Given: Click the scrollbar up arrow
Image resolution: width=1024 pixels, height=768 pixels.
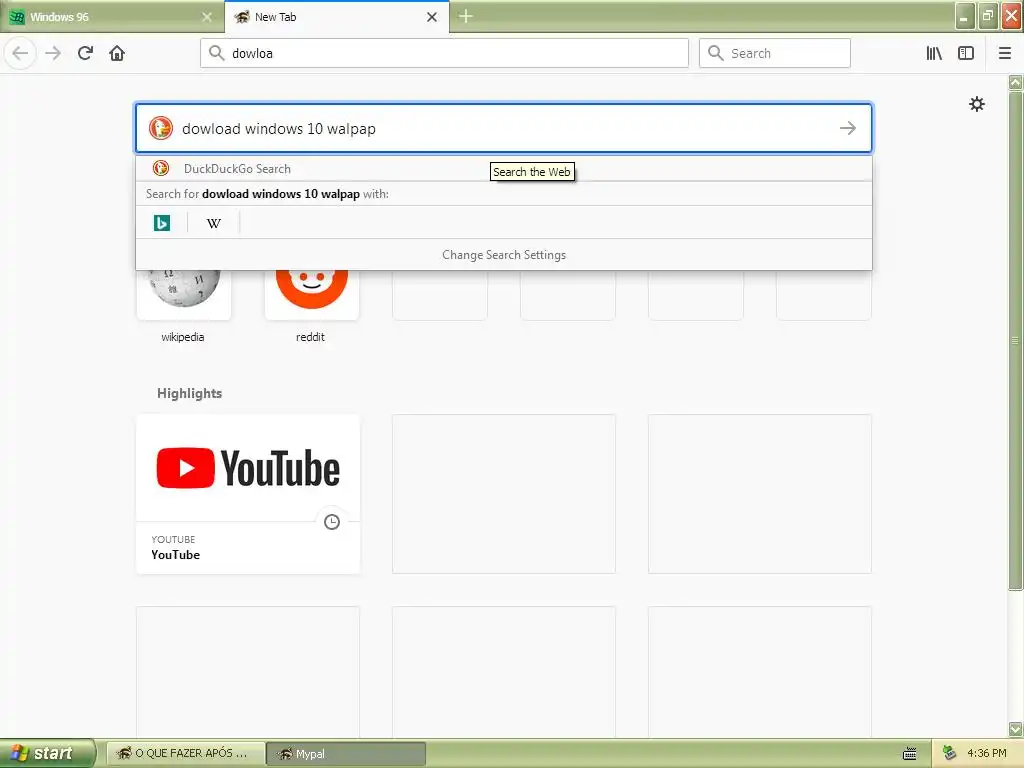Looking at the screenshot, I should [x=1015, y=82].
